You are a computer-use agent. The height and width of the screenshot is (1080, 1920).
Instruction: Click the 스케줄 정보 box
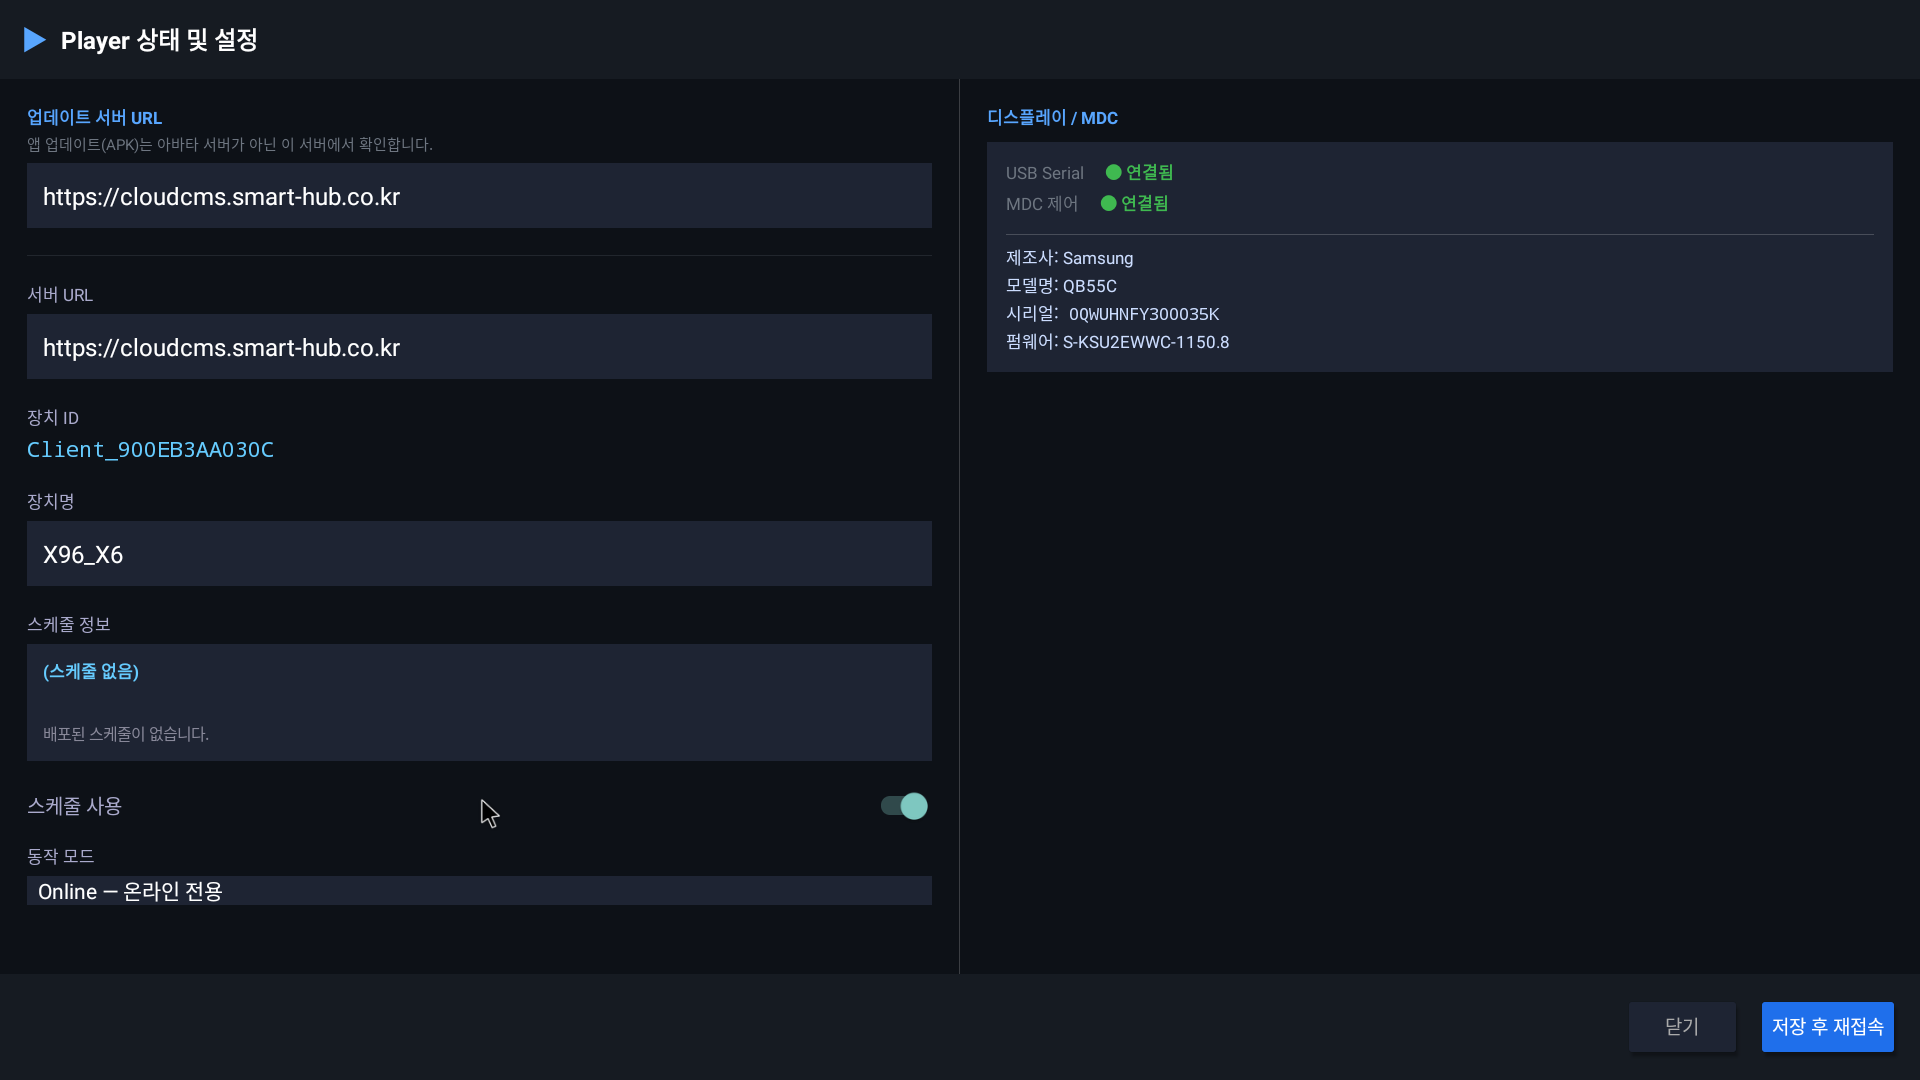[x=479, y=702]
